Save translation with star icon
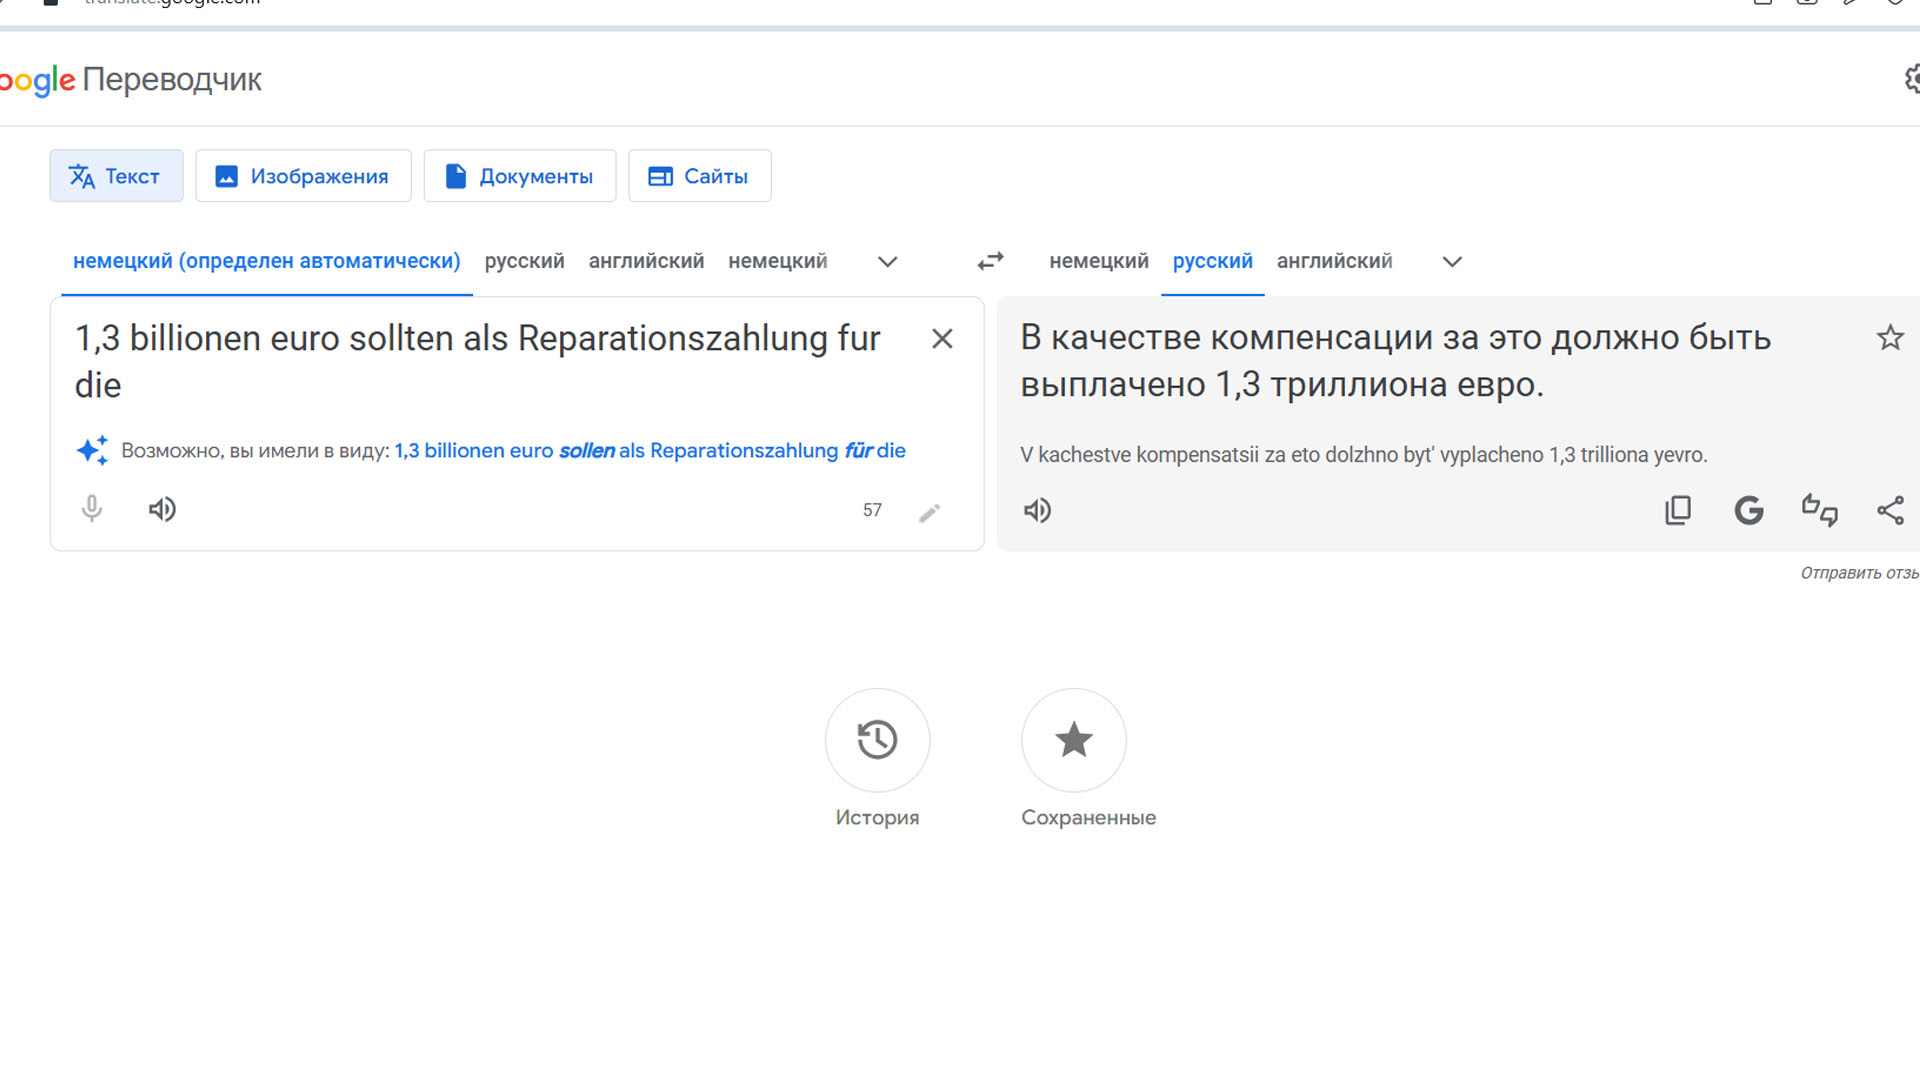This screenshot has width=1920, height=1080. coord(1890,338)
